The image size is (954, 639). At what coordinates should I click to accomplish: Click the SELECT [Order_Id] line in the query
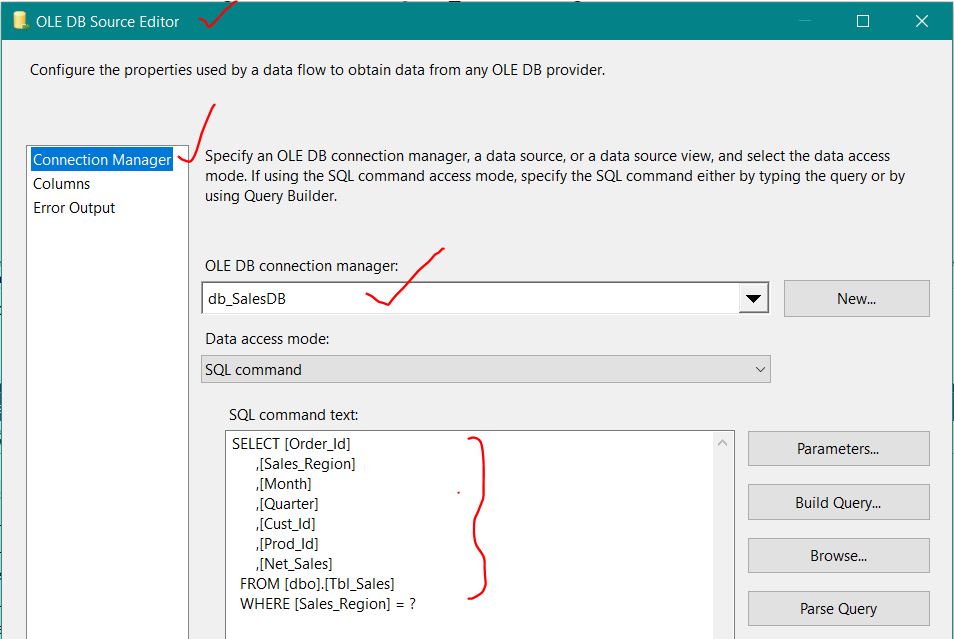(x=290, y=443)
